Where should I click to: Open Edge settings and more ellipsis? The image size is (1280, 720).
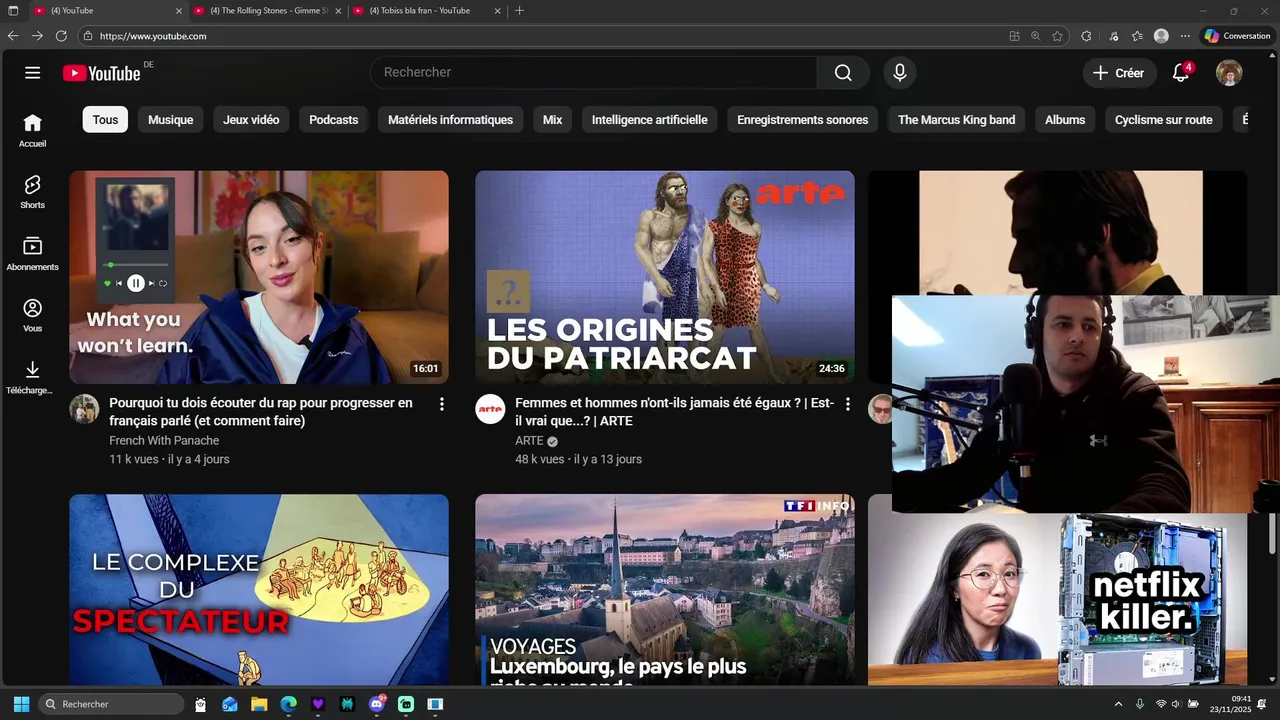point(1185,36)
